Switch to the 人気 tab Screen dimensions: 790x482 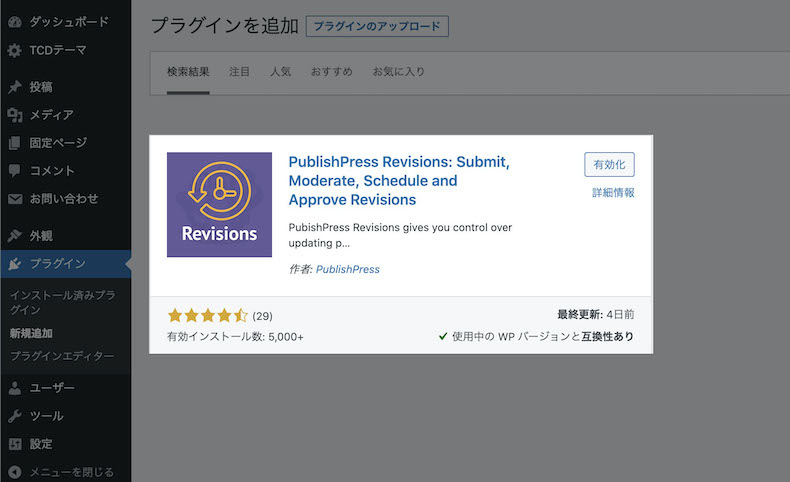point(280,72)
